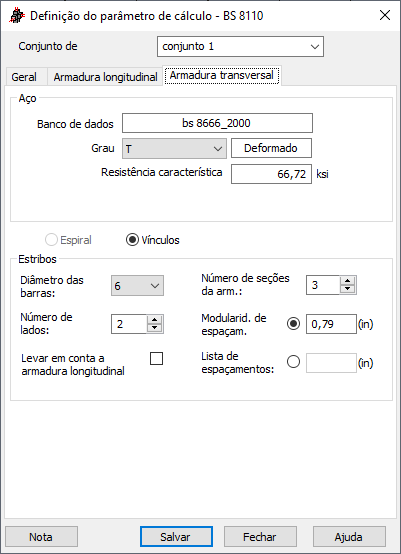Select the Vínculos radio button
This screenshot has width=401, height=554.
tap(132, 240)
